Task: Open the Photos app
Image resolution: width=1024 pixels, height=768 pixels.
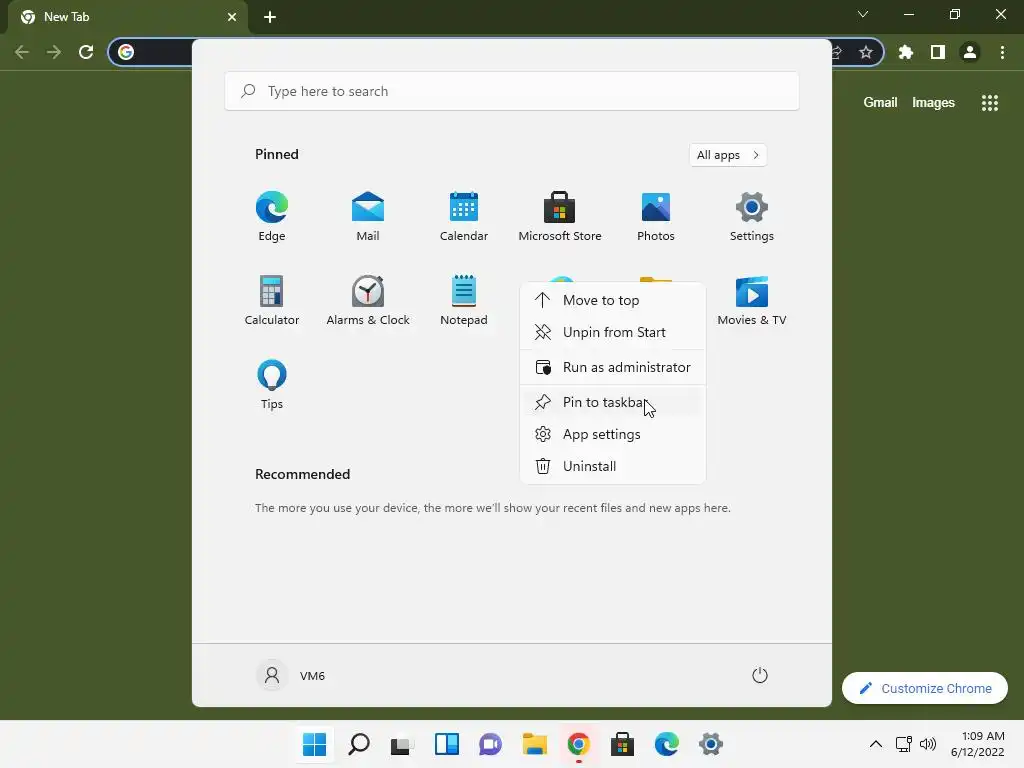Action: point(656,217)
